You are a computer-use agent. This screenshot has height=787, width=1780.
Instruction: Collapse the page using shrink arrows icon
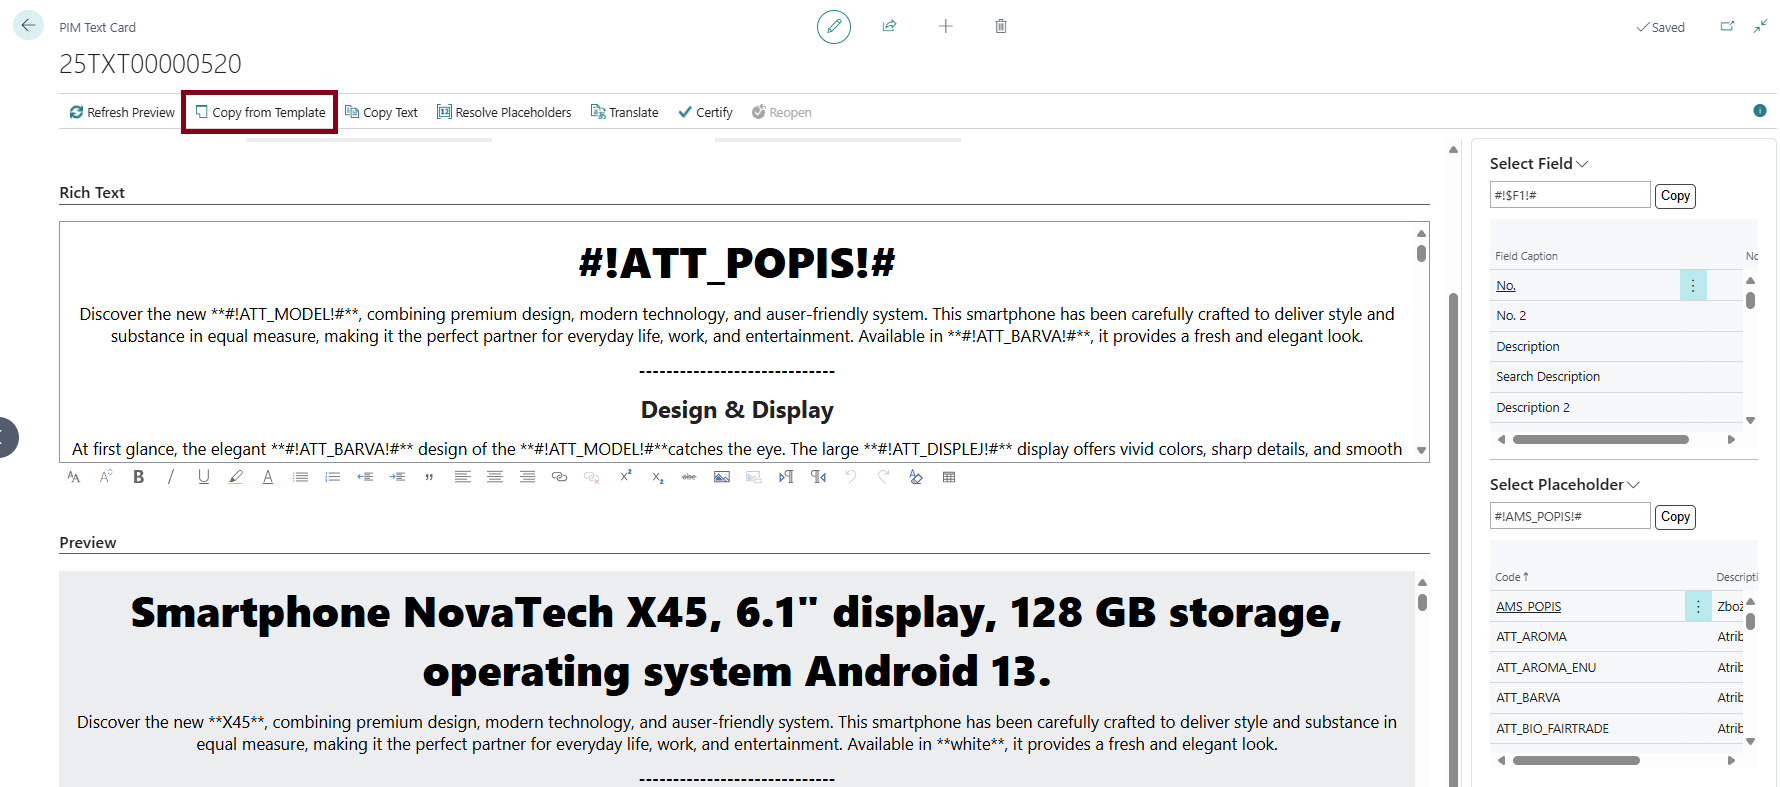tap(1760, 26)
